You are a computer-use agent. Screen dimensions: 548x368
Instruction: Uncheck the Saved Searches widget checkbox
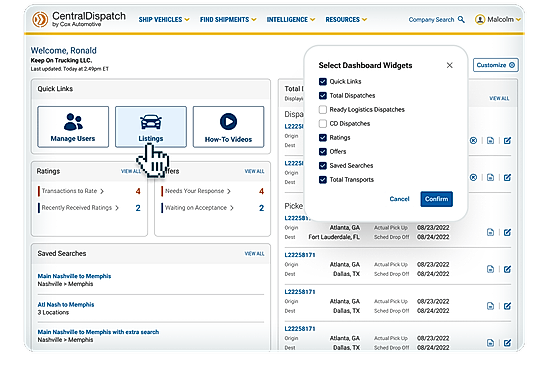[323, 165]
